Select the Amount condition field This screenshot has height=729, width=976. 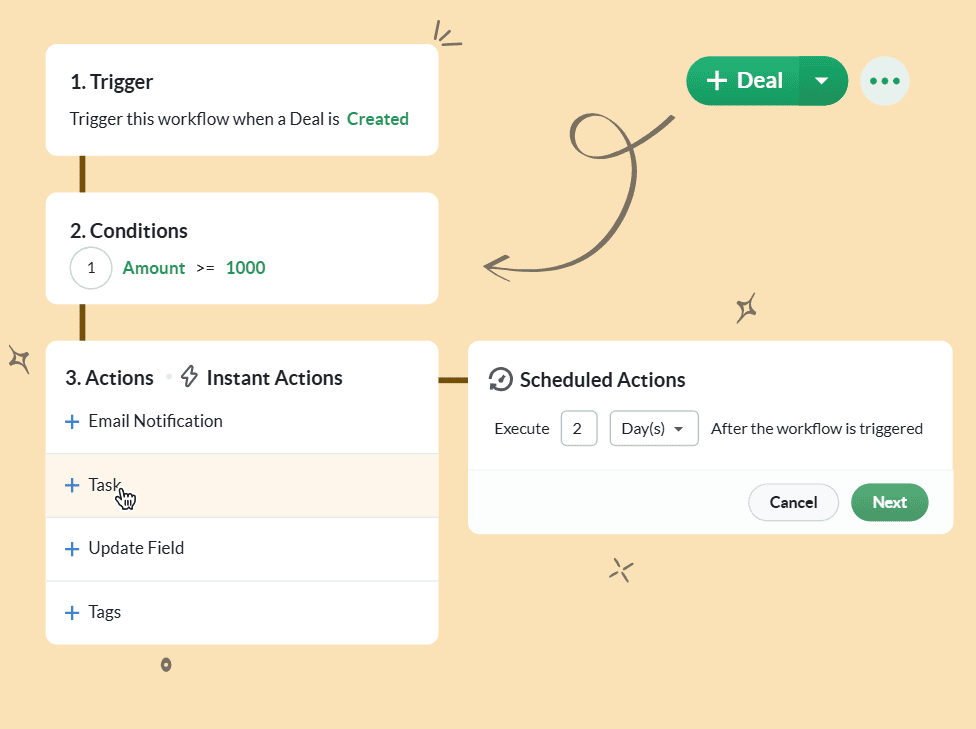pos(154,268)
